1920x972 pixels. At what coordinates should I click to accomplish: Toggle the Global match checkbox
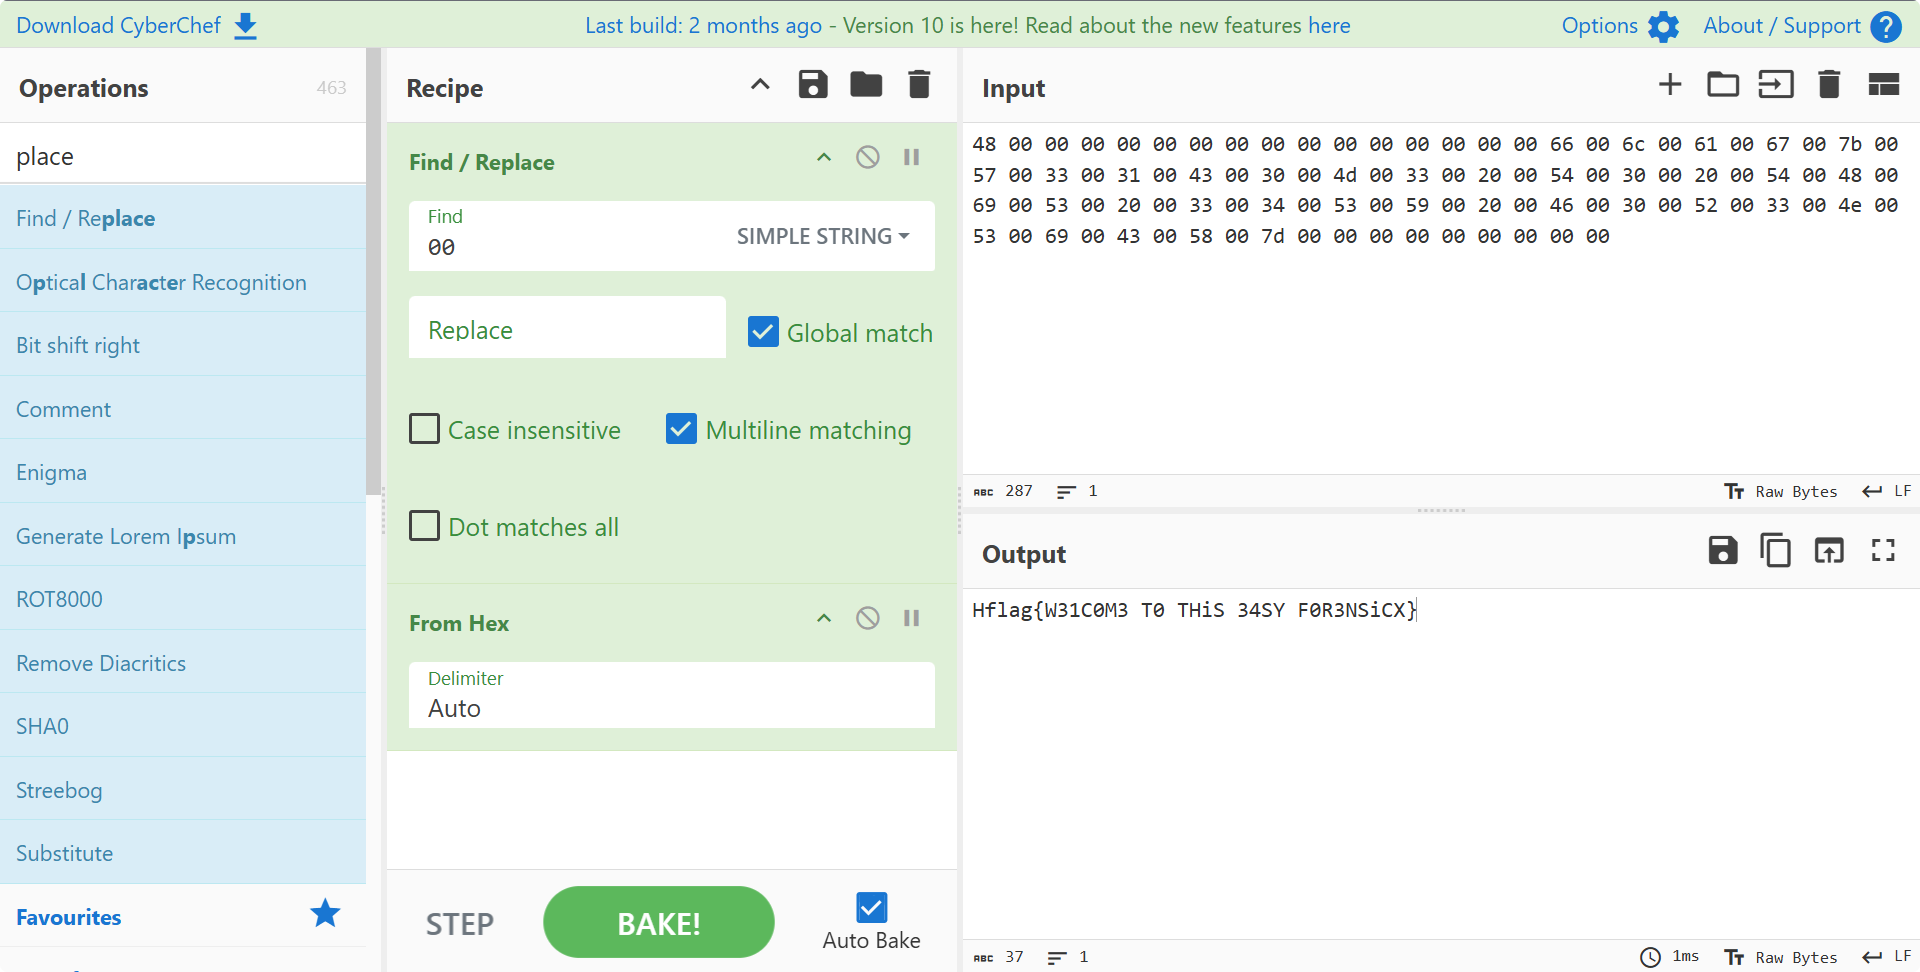coord(763,332)
